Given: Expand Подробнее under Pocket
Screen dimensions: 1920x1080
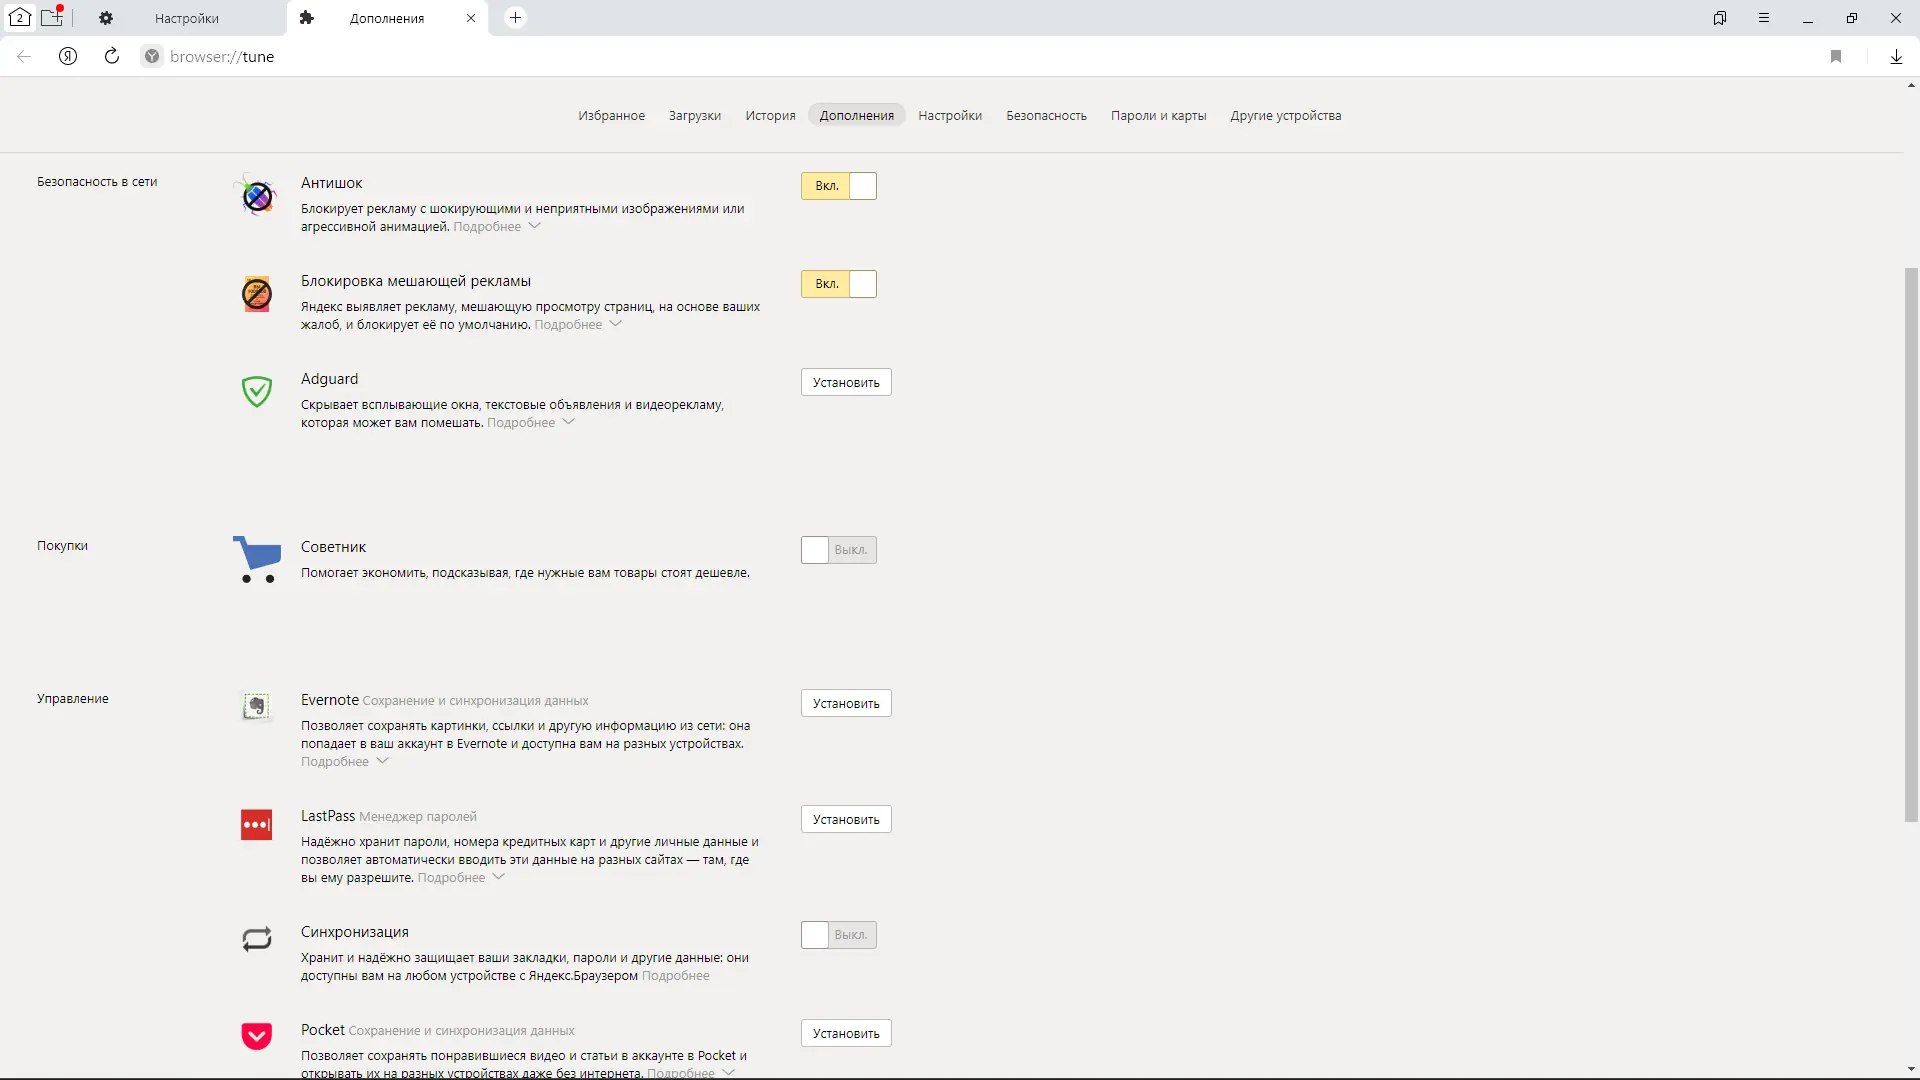Looking at the screenshot, I should (x=691, y=1073).
